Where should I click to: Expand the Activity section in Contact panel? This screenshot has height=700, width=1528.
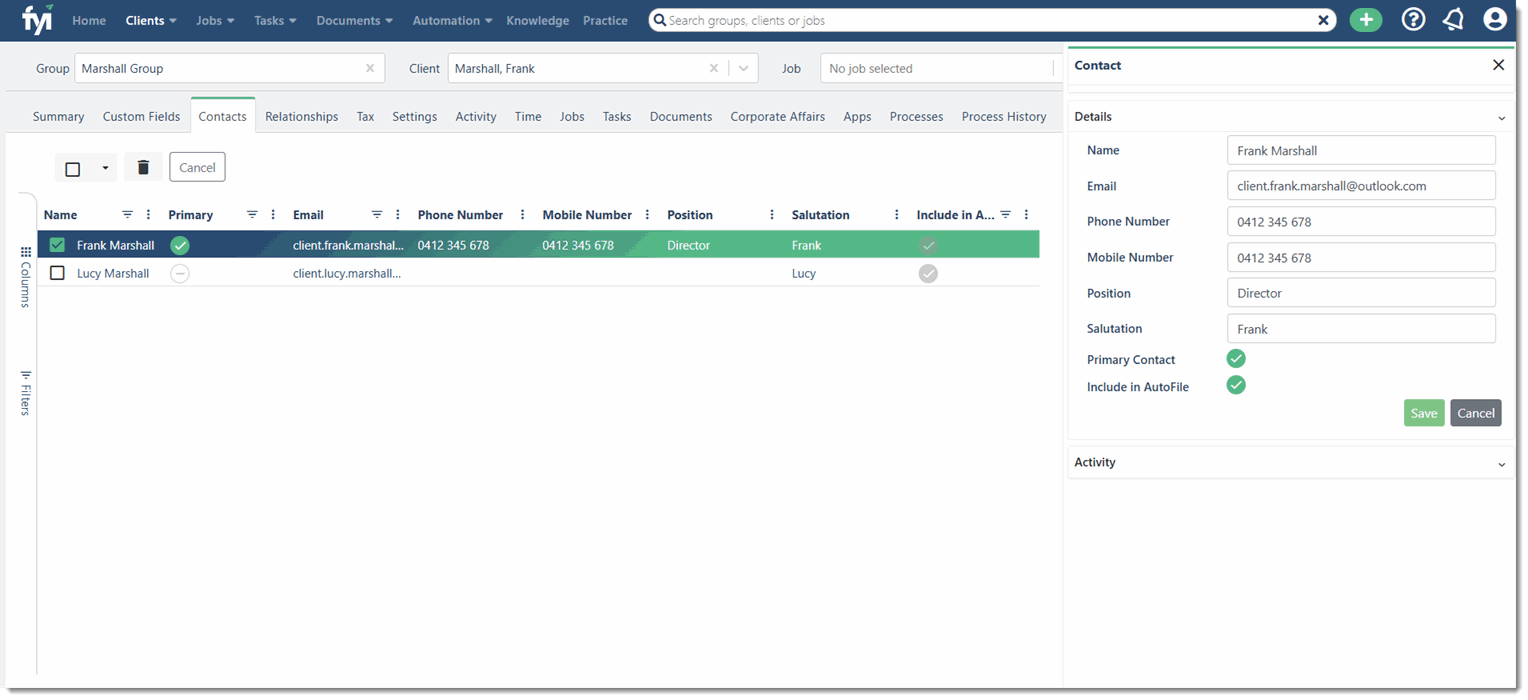point(1501,464)
